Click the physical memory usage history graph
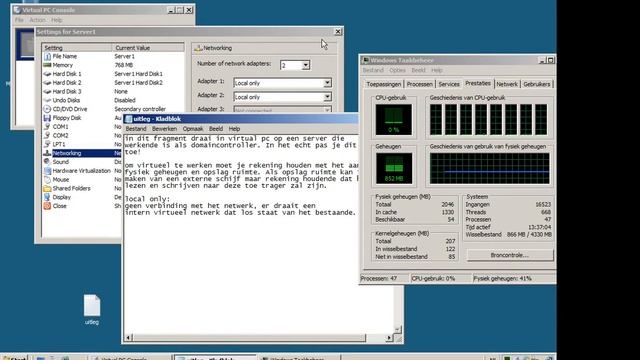This screenshot has height=360, width=640. point(489,169)
